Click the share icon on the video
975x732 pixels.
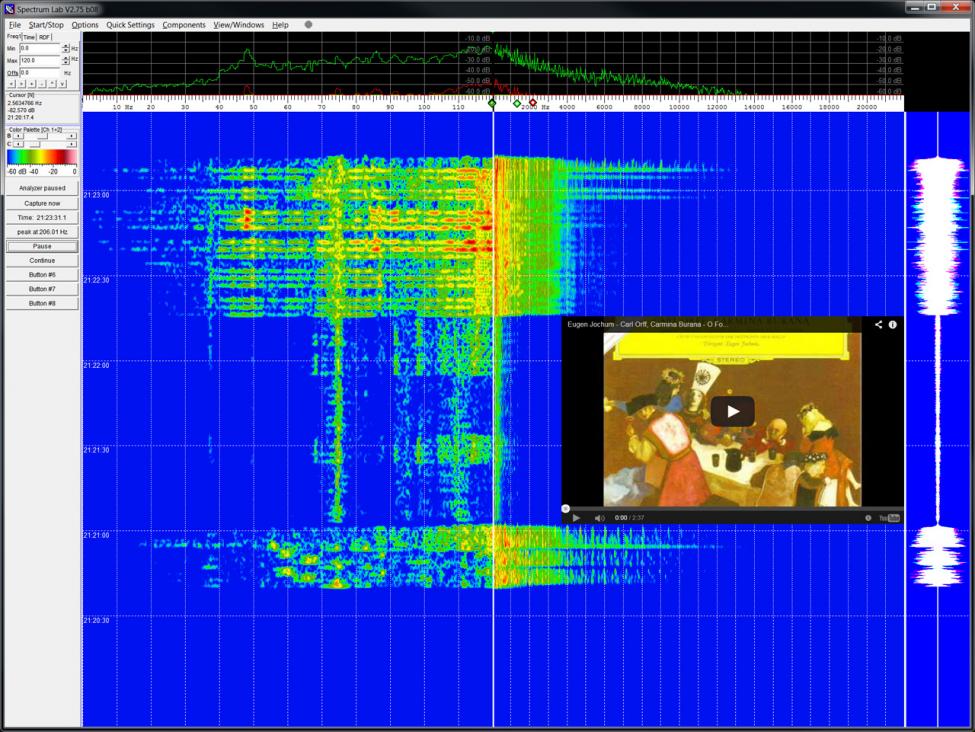[879, 324]
